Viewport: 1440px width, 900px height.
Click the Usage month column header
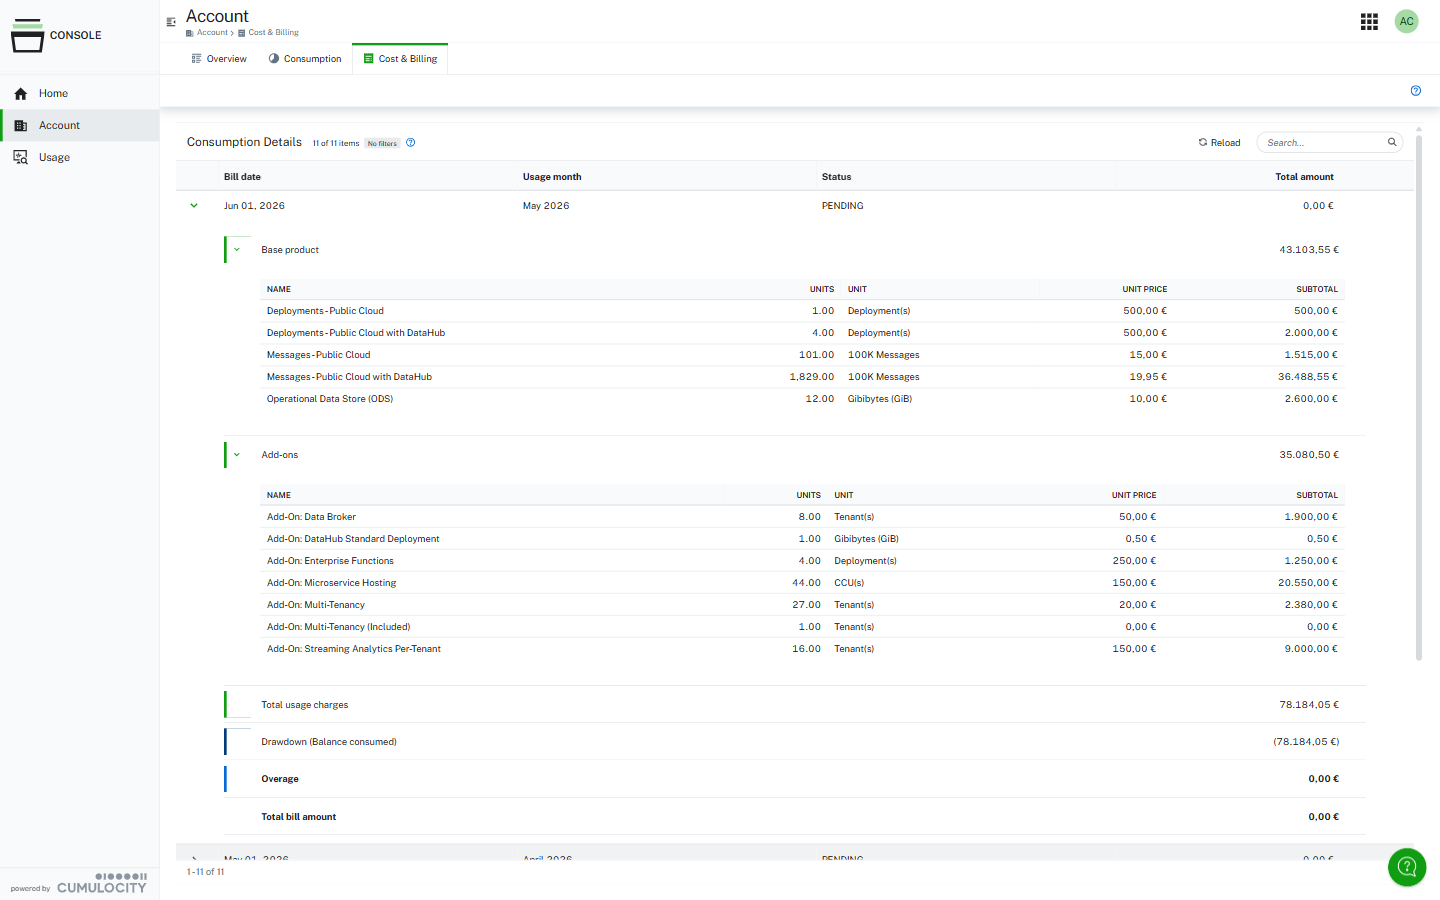(552, 177)
